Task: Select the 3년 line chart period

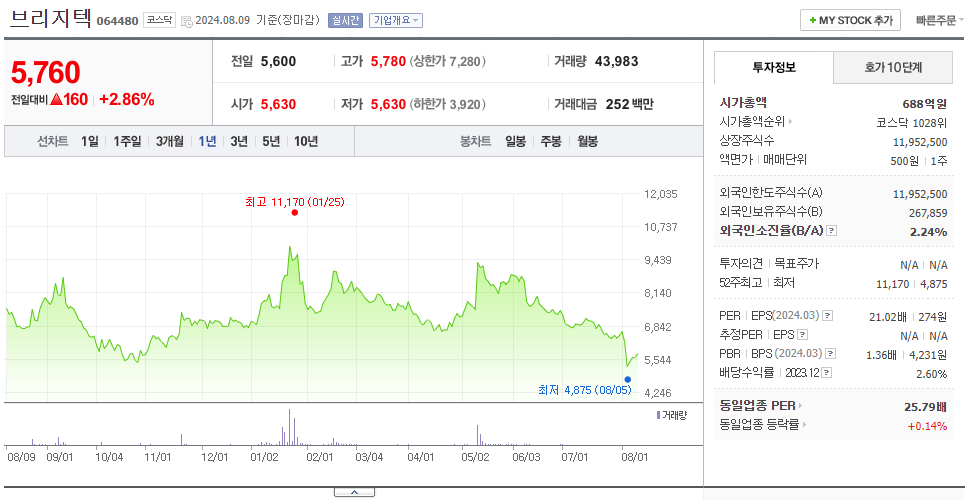Action: [x=239, y=141]
